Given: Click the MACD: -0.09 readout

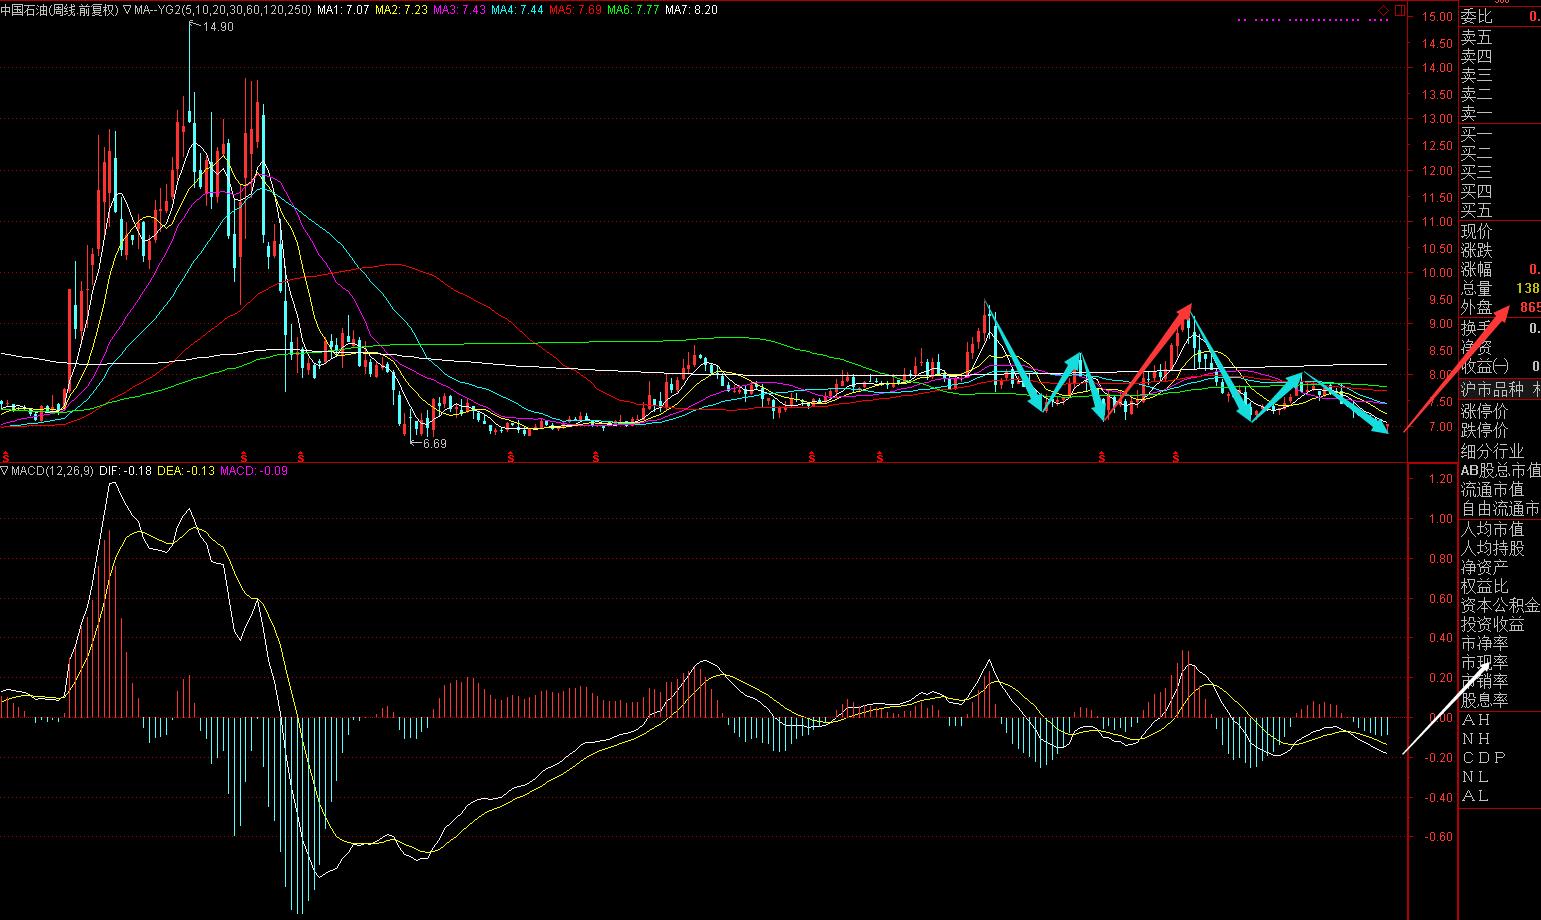Looking at the screenshot, I should (254, 471).
